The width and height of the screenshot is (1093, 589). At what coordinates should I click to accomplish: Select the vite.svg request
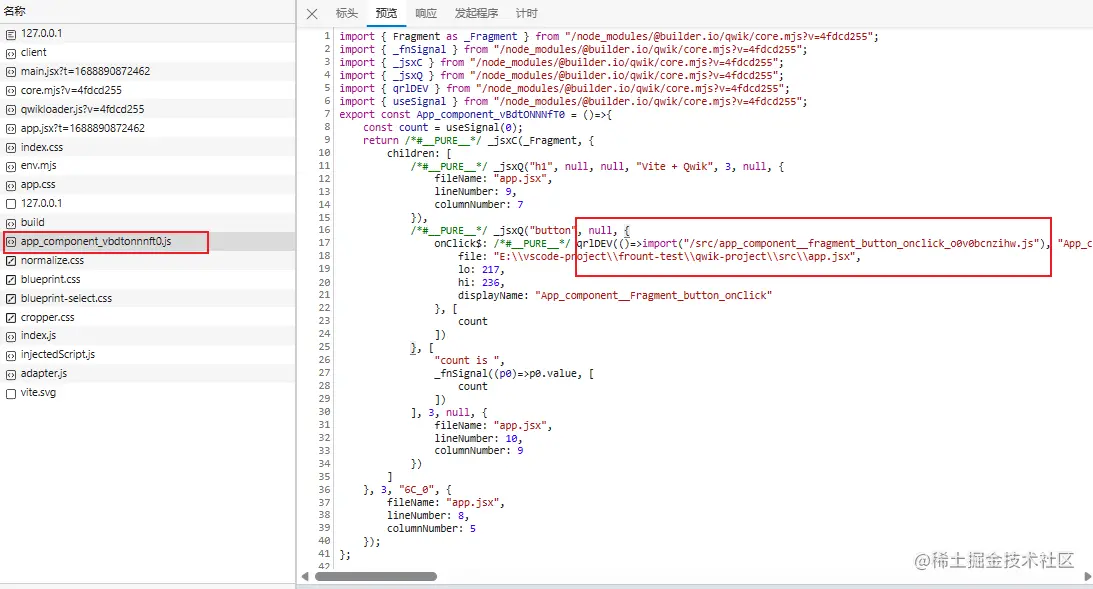coord(147,392)
